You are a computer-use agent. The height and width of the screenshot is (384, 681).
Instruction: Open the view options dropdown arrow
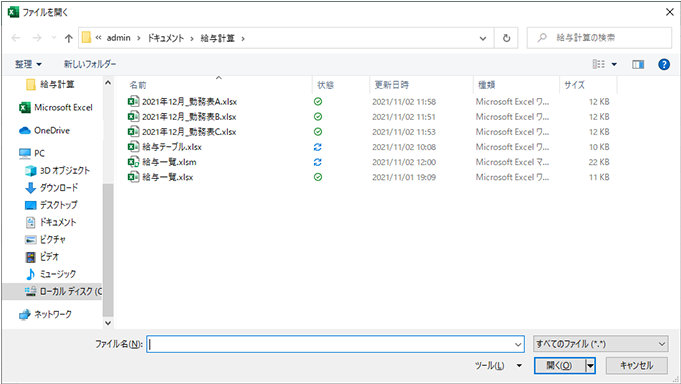click(614, 64)
